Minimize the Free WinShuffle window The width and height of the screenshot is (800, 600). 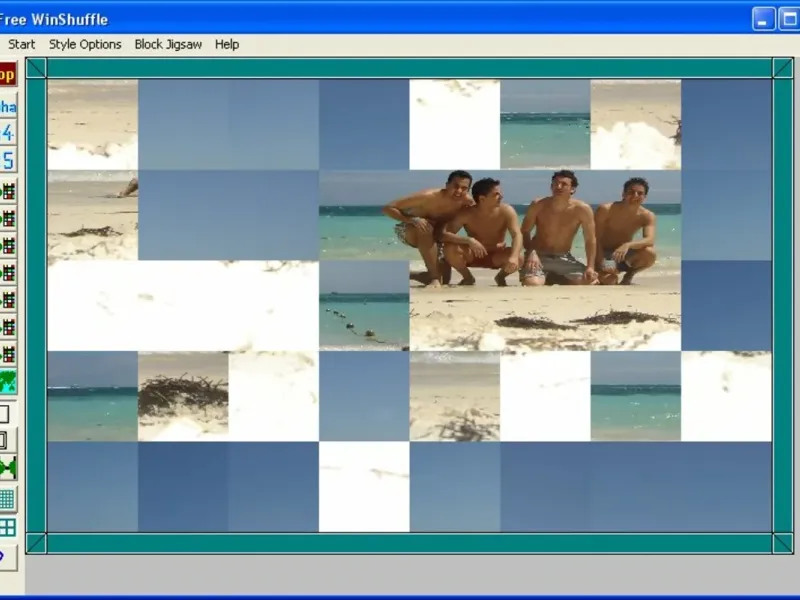tap(764, 19)
